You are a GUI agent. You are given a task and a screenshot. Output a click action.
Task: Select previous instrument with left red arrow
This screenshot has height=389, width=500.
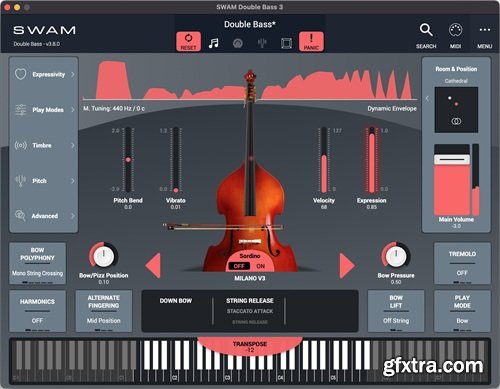(153, 266)
